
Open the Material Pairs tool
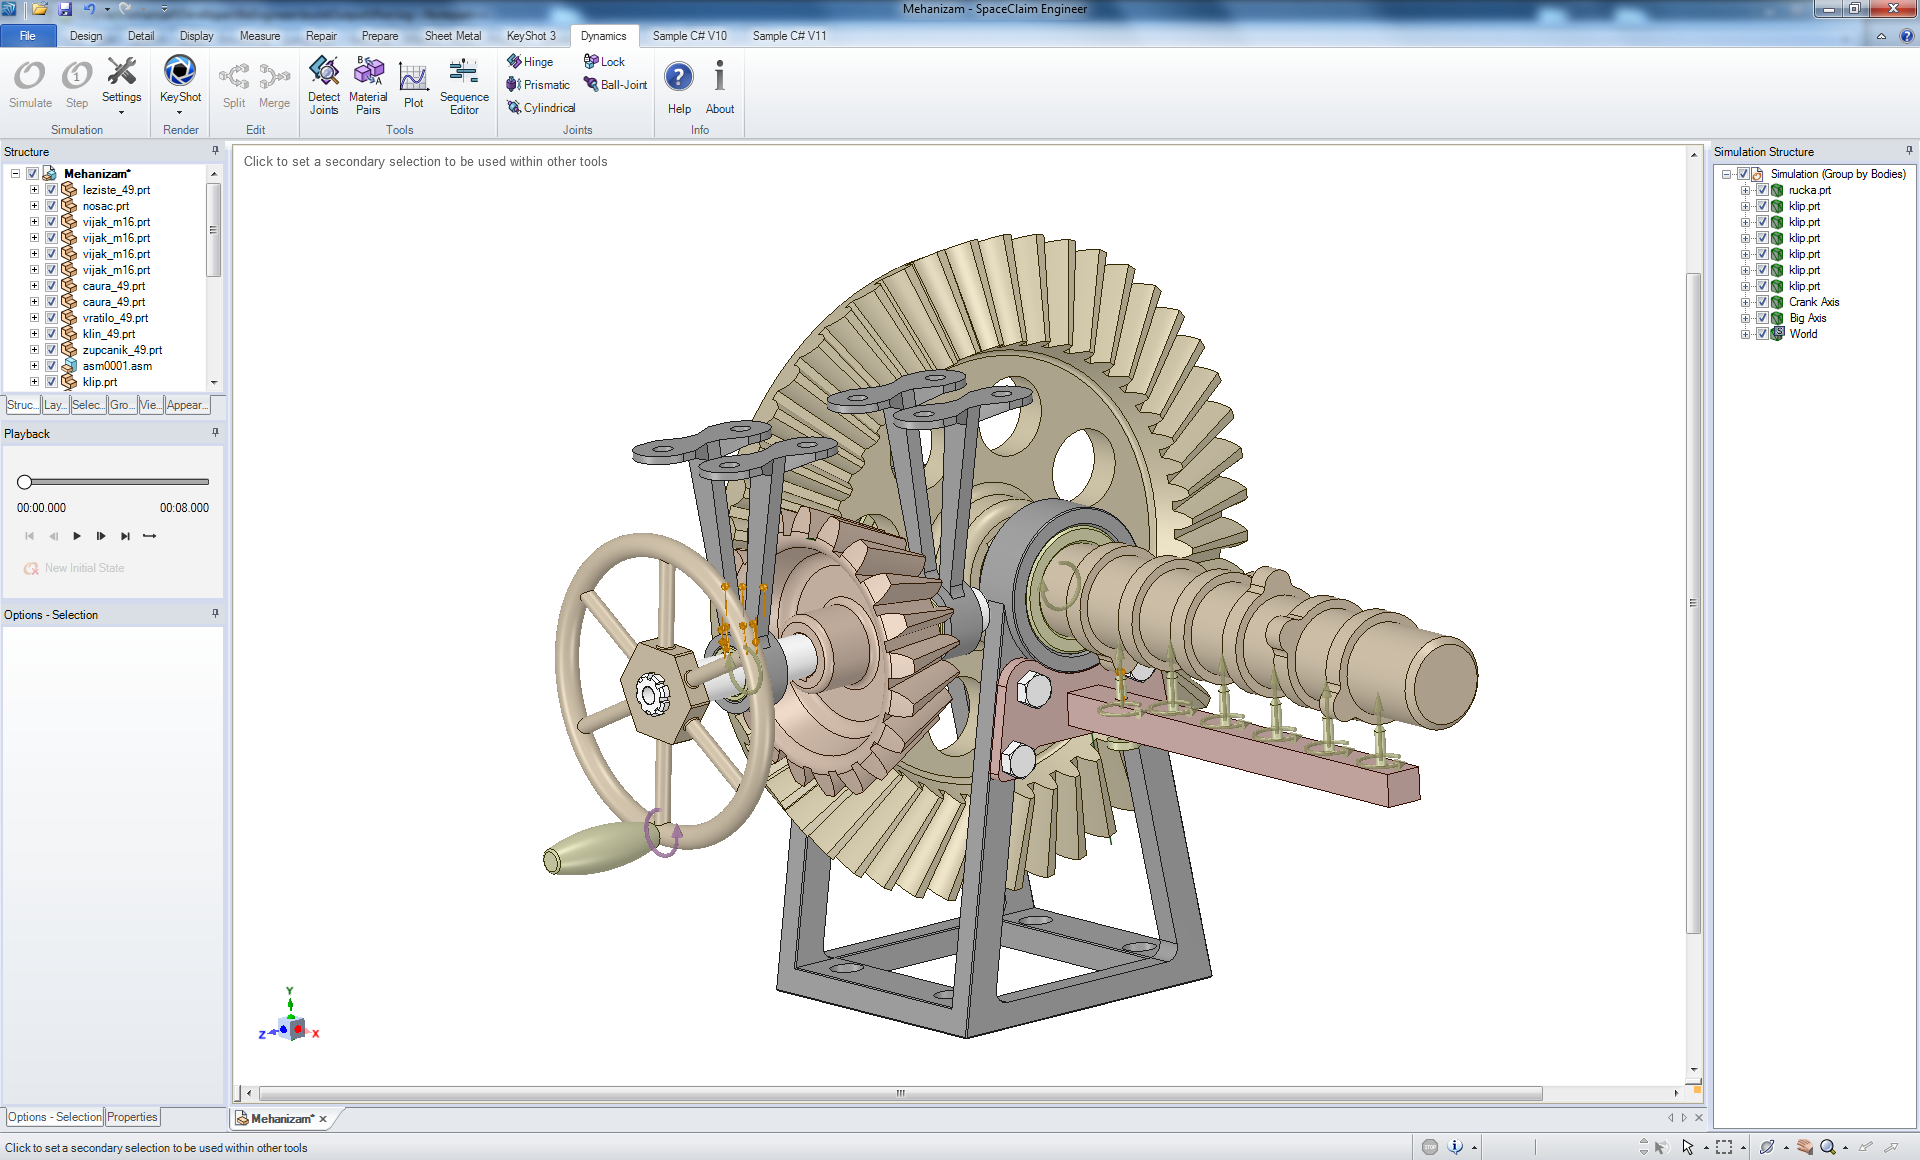(x=368, y=85)
